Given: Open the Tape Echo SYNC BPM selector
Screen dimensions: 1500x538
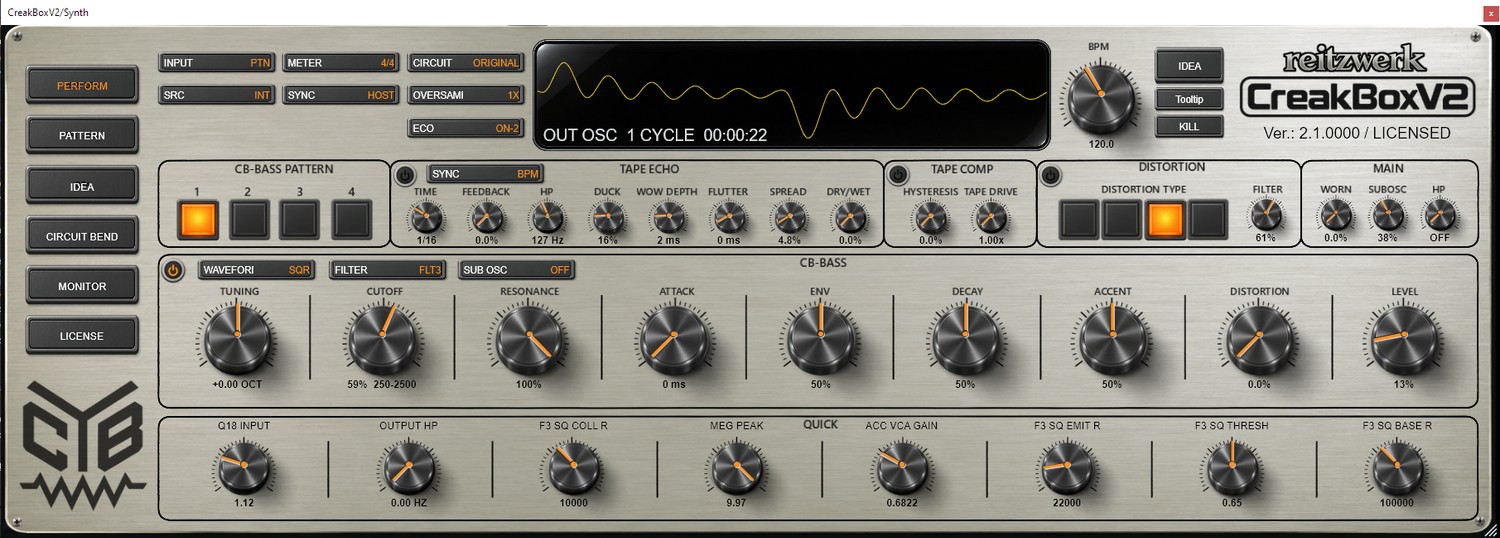Looking at the screenshot, I should pos(486,174).
